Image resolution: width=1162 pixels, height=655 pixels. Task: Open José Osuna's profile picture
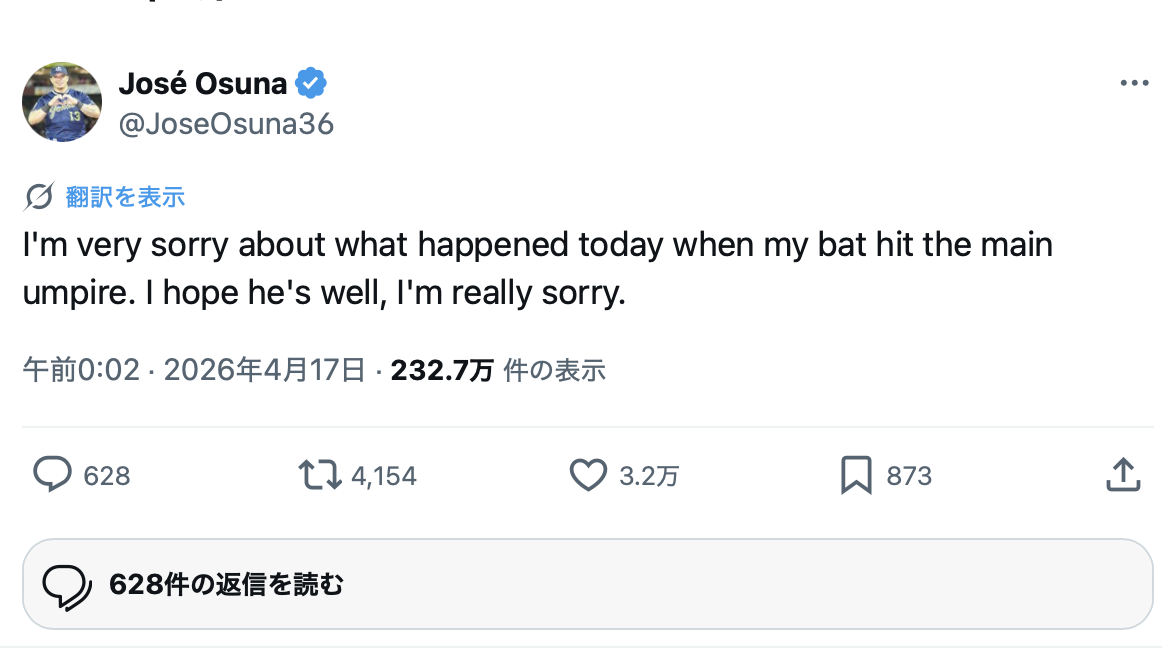click(62, 101)
